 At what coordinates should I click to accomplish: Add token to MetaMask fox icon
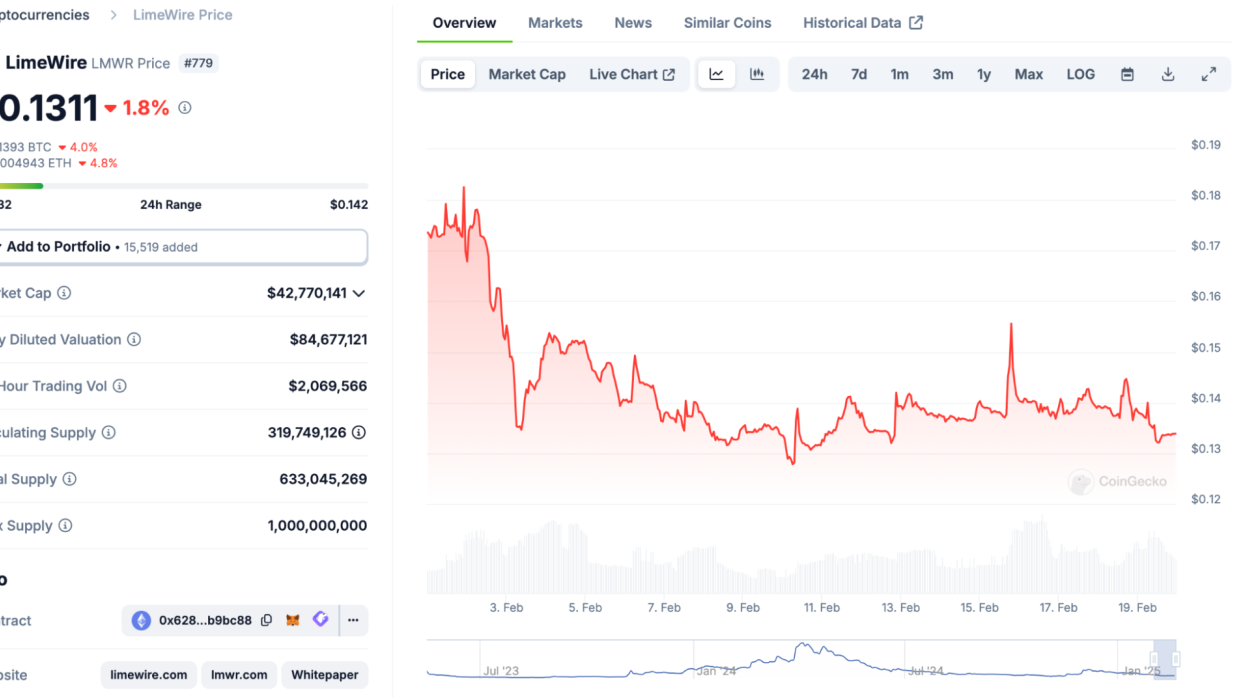click(x=293, y=620)
